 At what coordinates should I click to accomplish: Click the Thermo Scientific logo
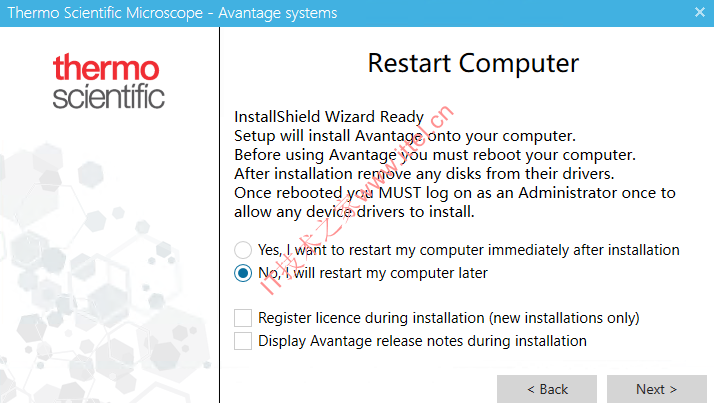pos(108,82)
